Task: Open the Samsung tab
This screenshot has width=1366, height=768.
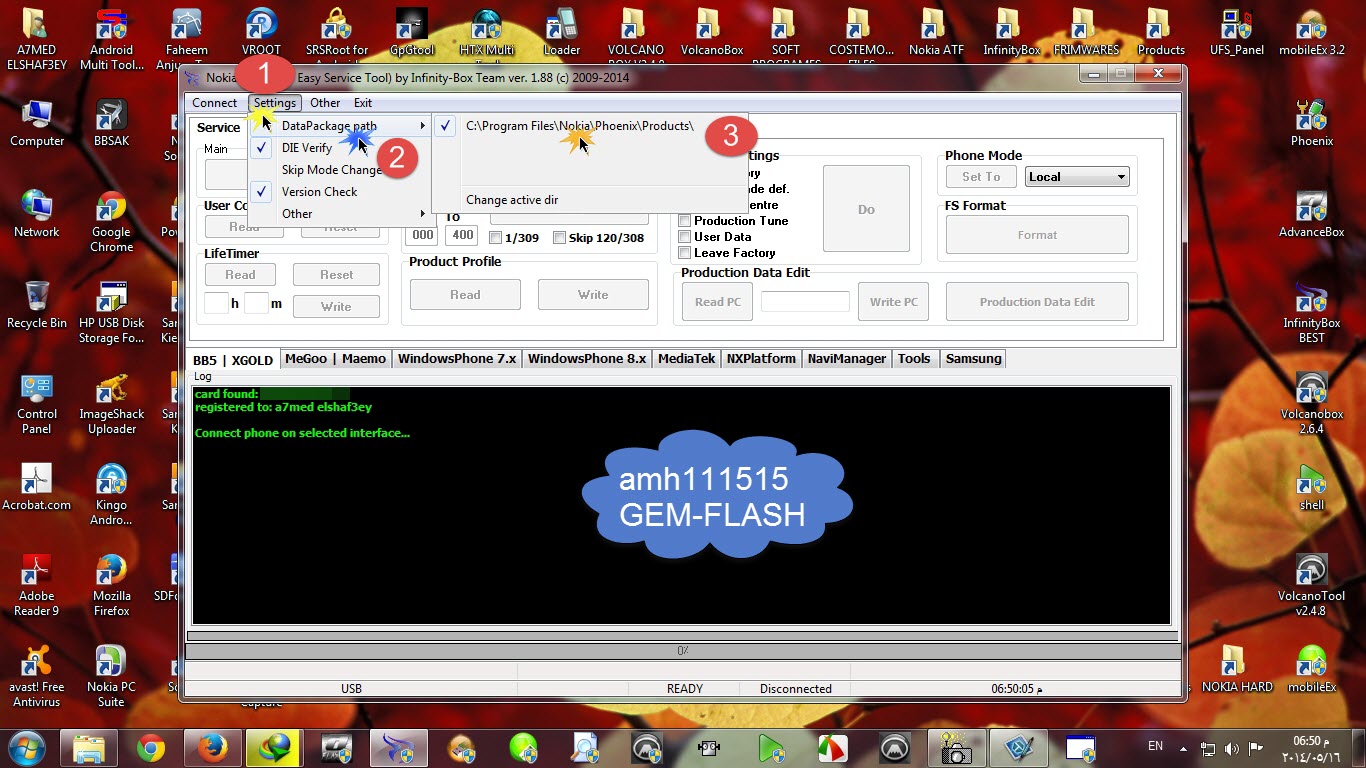Action: (973, 359)
